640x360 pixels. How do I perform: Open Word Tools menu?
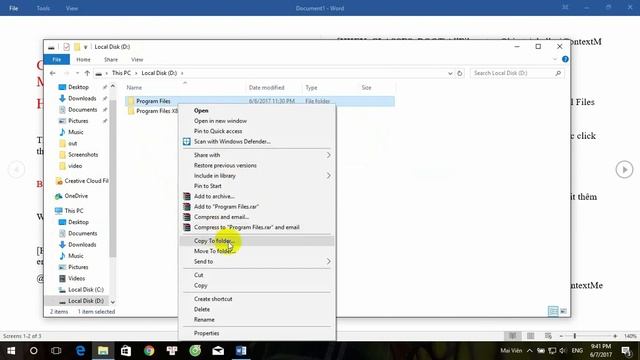43,8
